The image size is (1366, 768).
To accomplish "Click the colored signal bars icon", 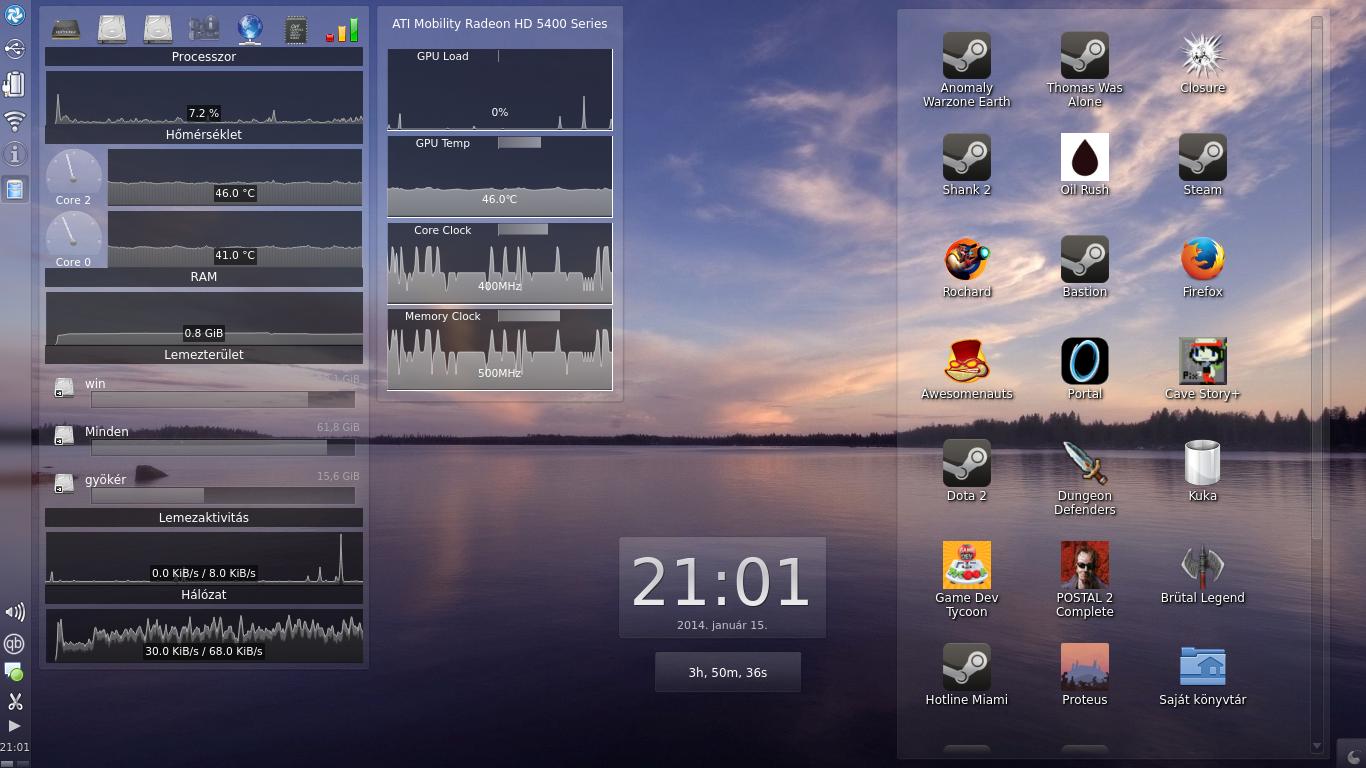I will [x=342, y=29].
